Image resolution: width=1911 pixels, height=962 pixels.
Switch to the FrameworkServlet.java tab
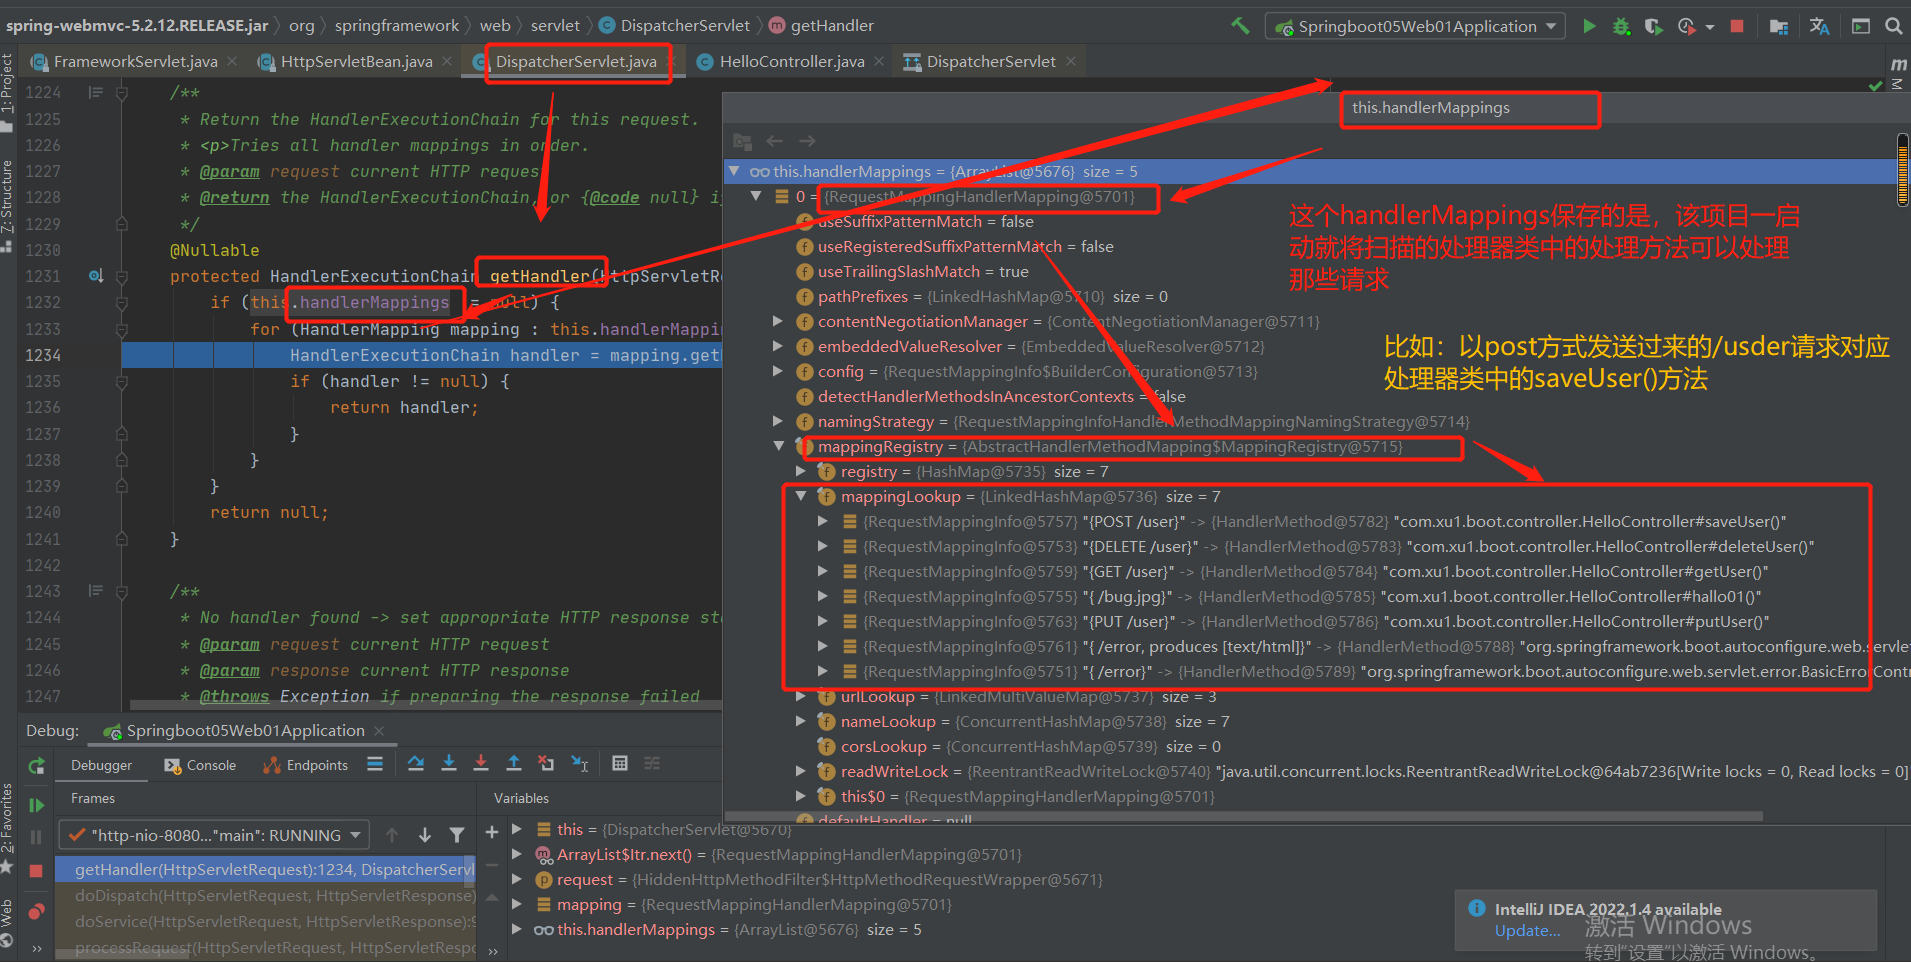(x=135, y=62)
